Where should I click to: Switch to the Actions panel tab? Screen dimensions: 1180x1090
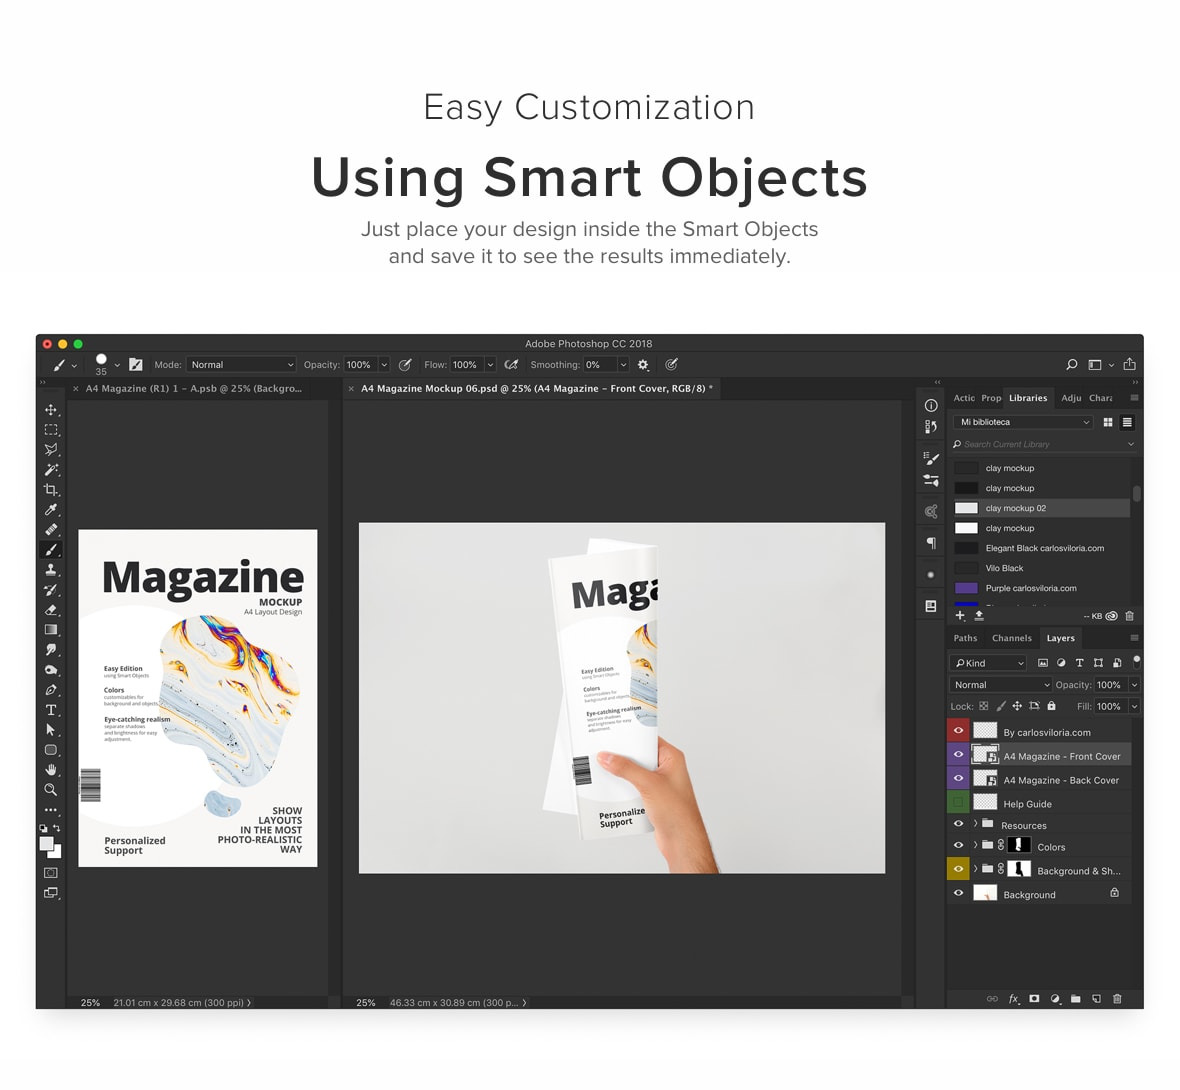click(964, 398)
